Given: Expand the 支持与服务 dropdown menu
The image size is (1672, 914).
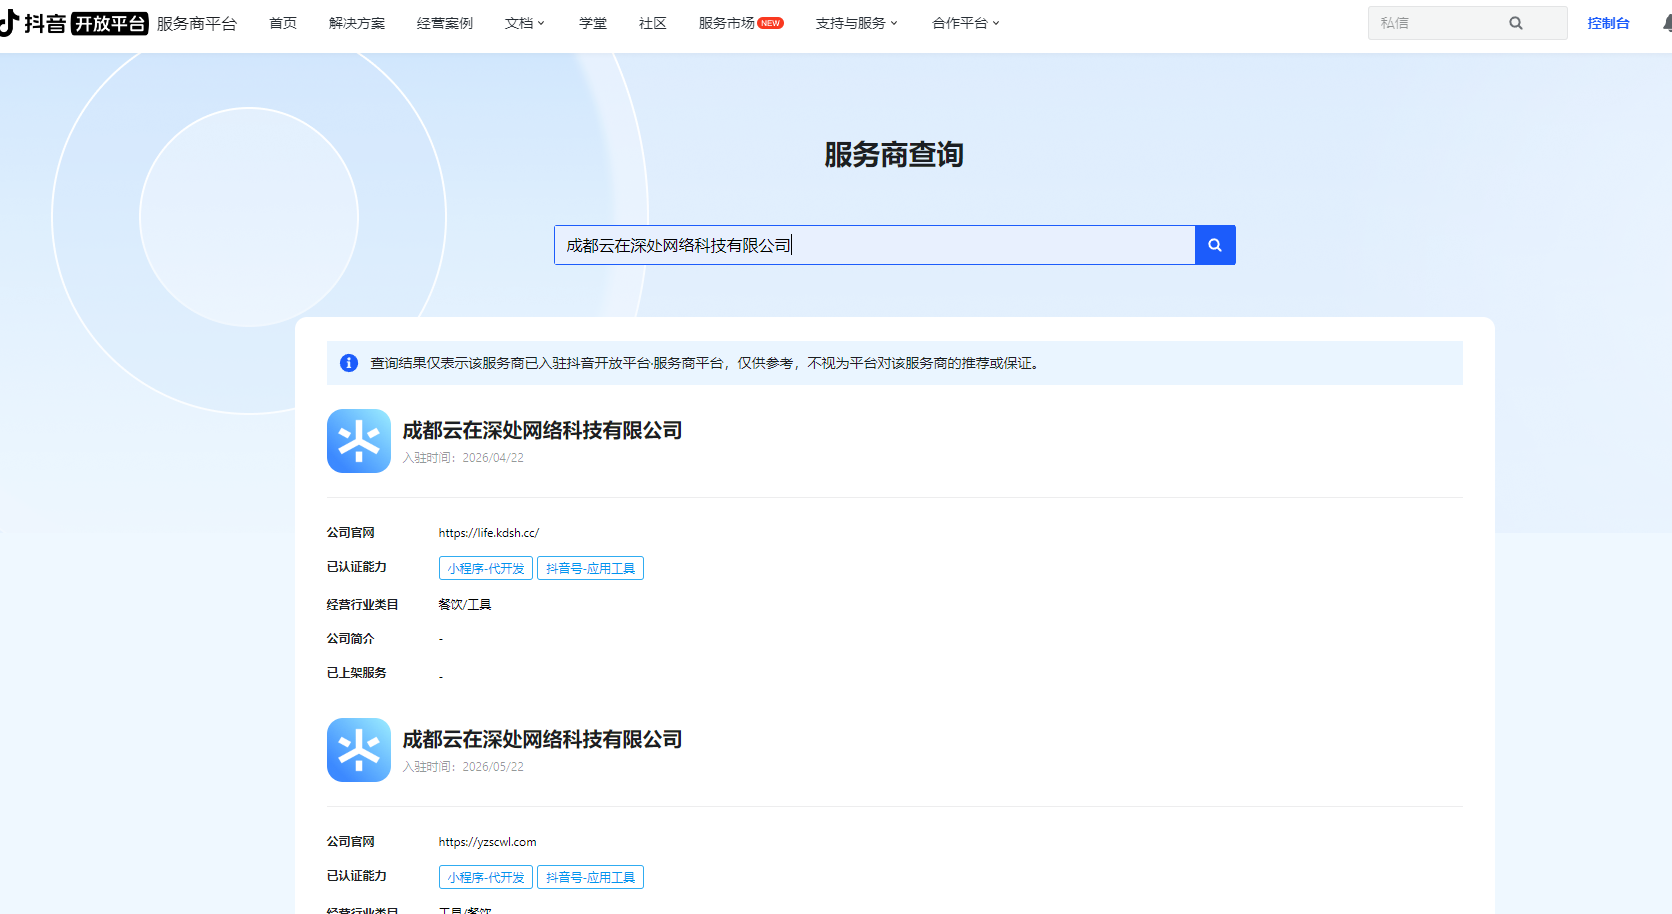Looking at the screenshot, I should pos(857,23).
